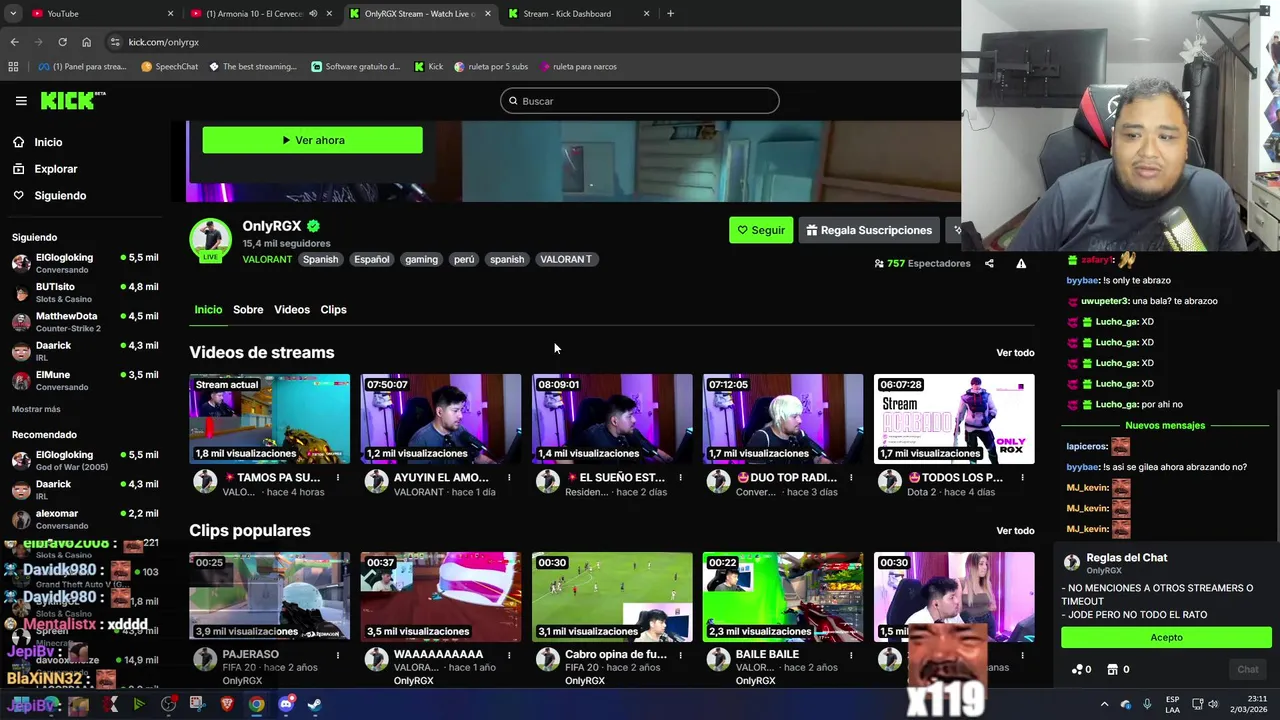Follow the channel with the Seguir button
The width and height of the screenshot is (1280, 720).
(761, 230)
